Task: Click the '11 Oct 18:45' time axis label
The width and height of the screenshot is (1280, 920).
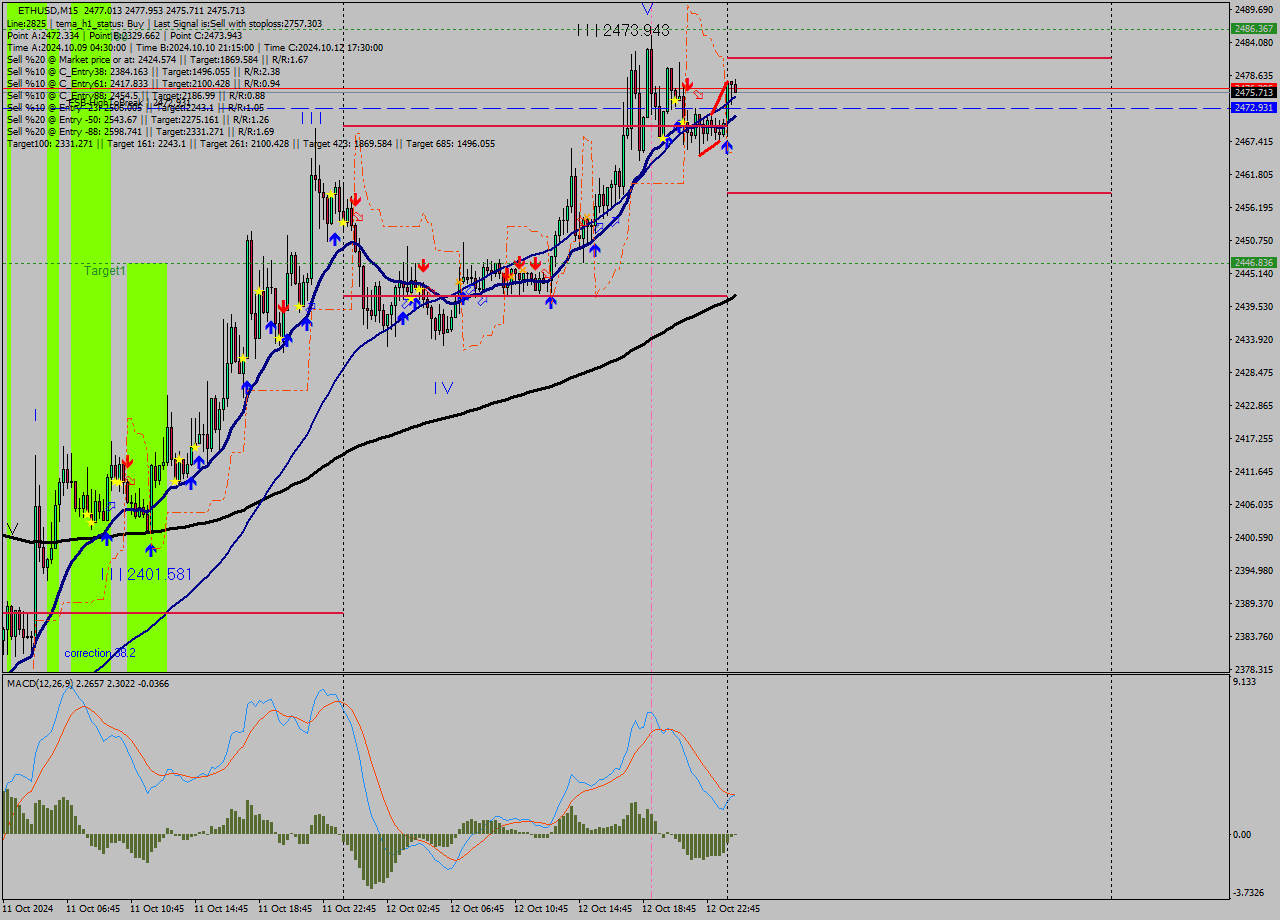Action: click(x=285, y=909)
